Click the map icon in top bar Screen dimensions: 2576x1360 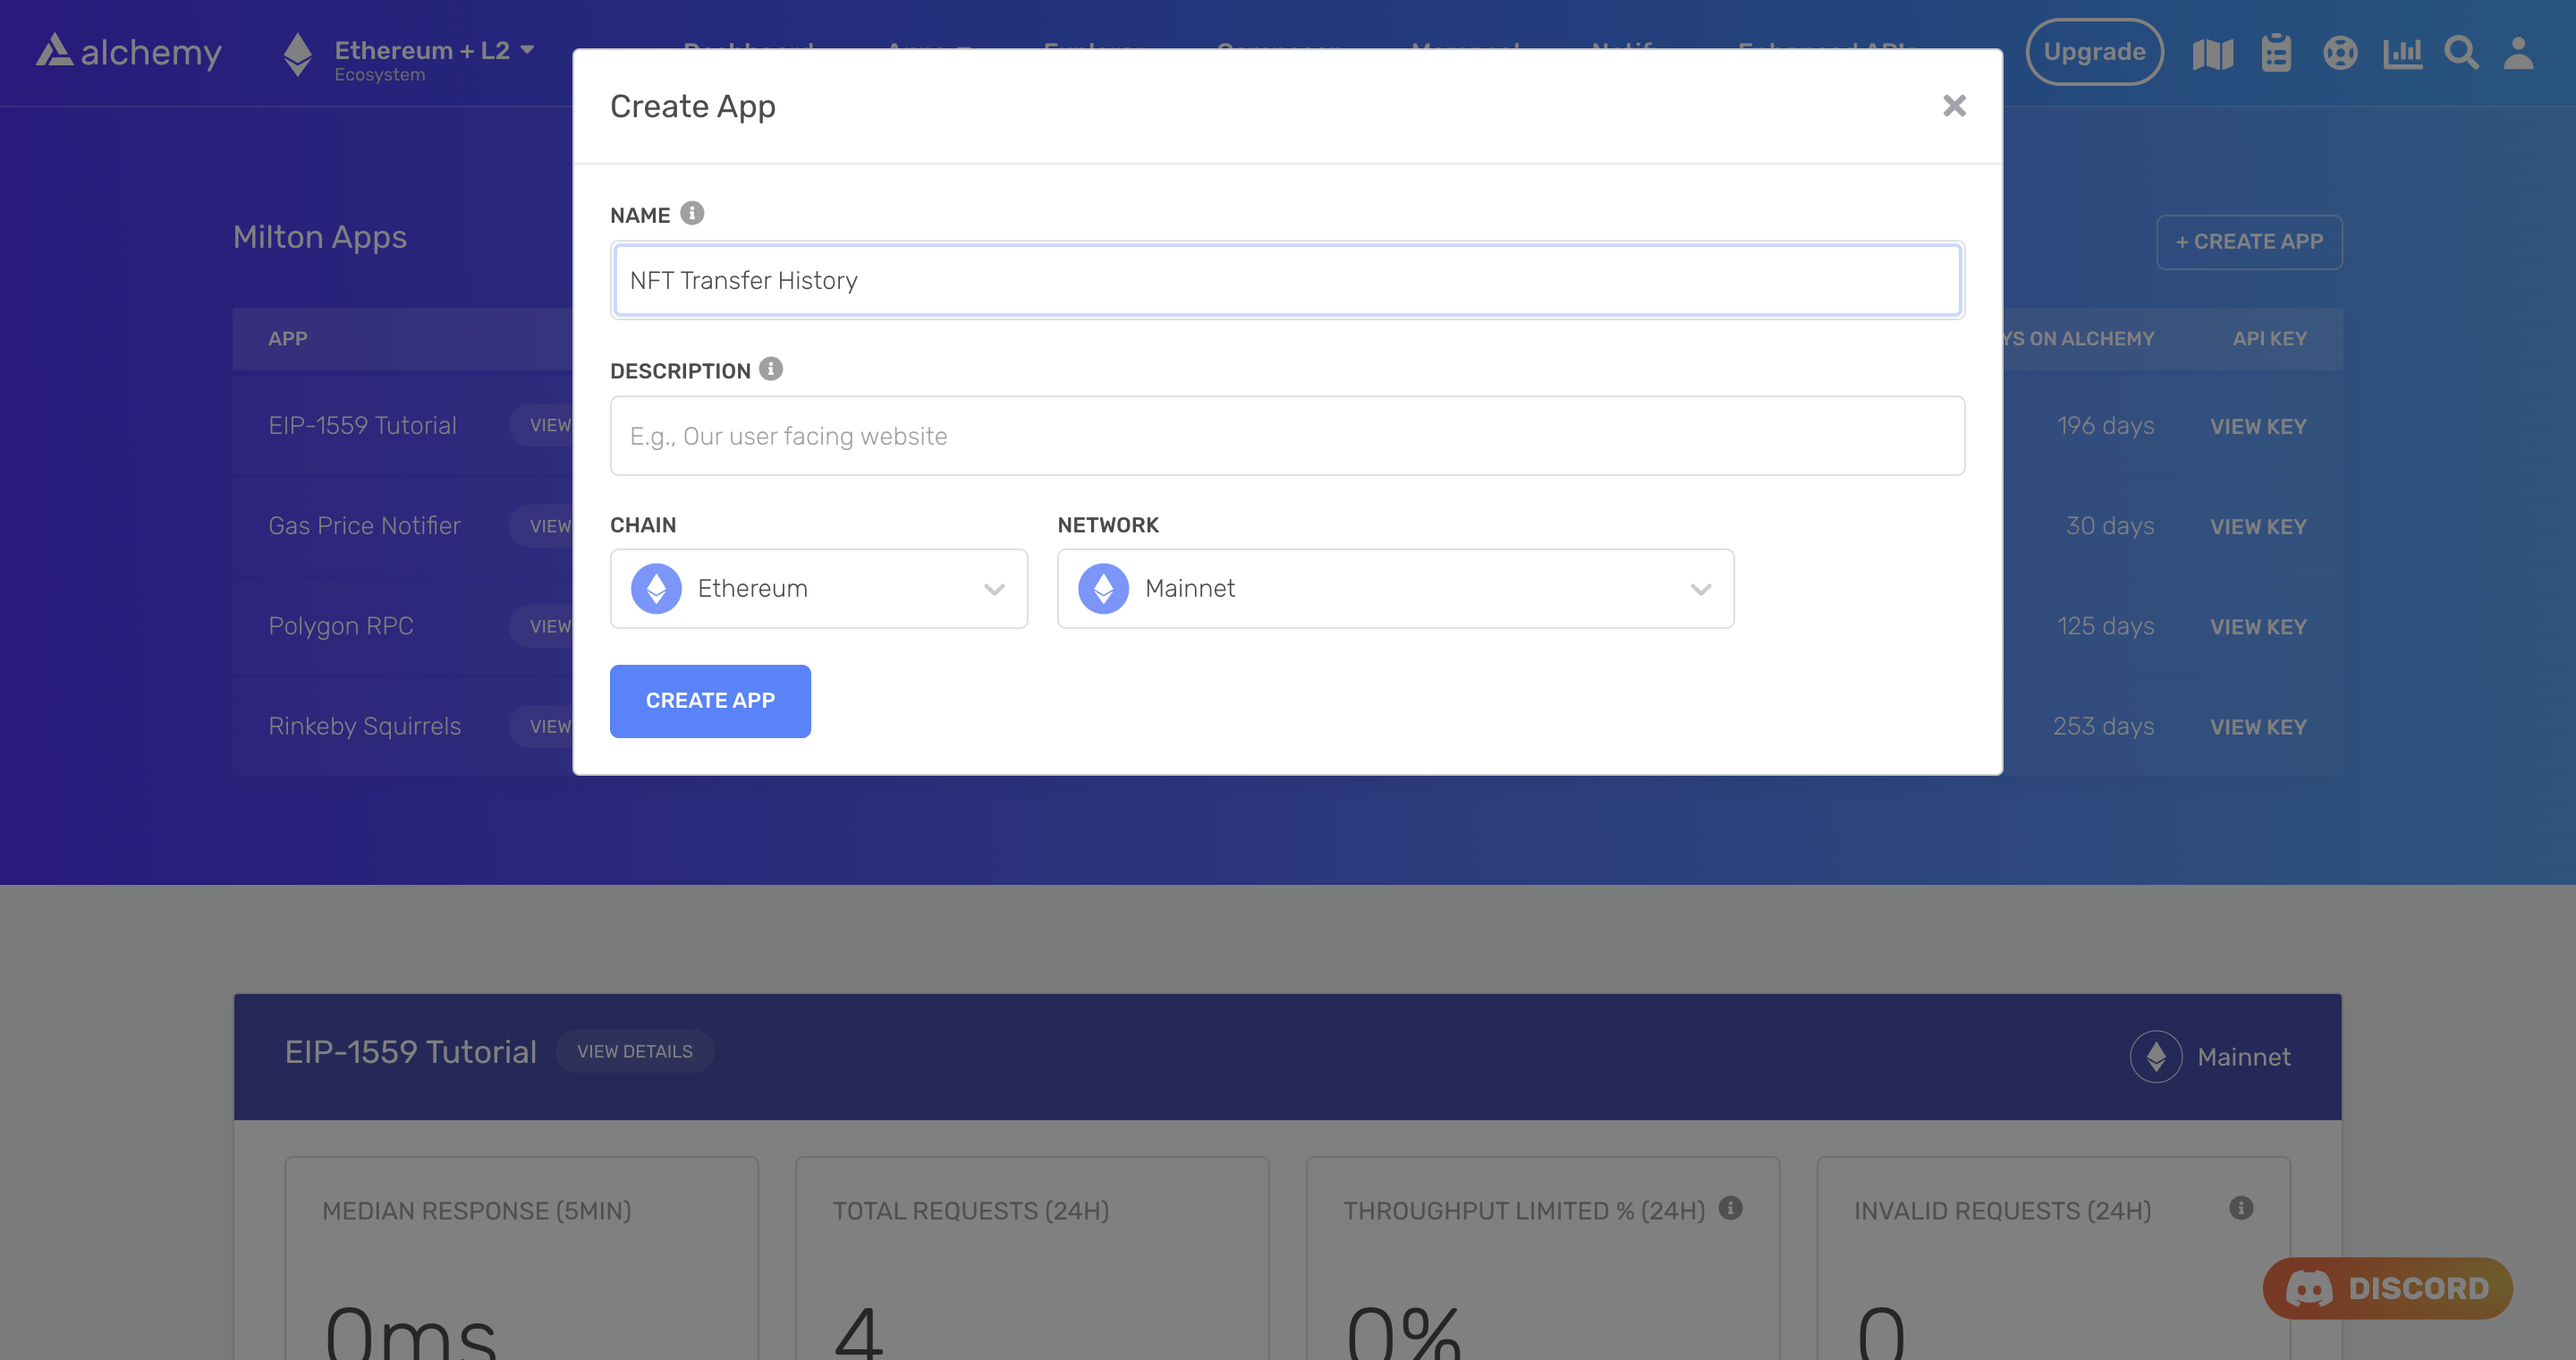pos(2212,53)
